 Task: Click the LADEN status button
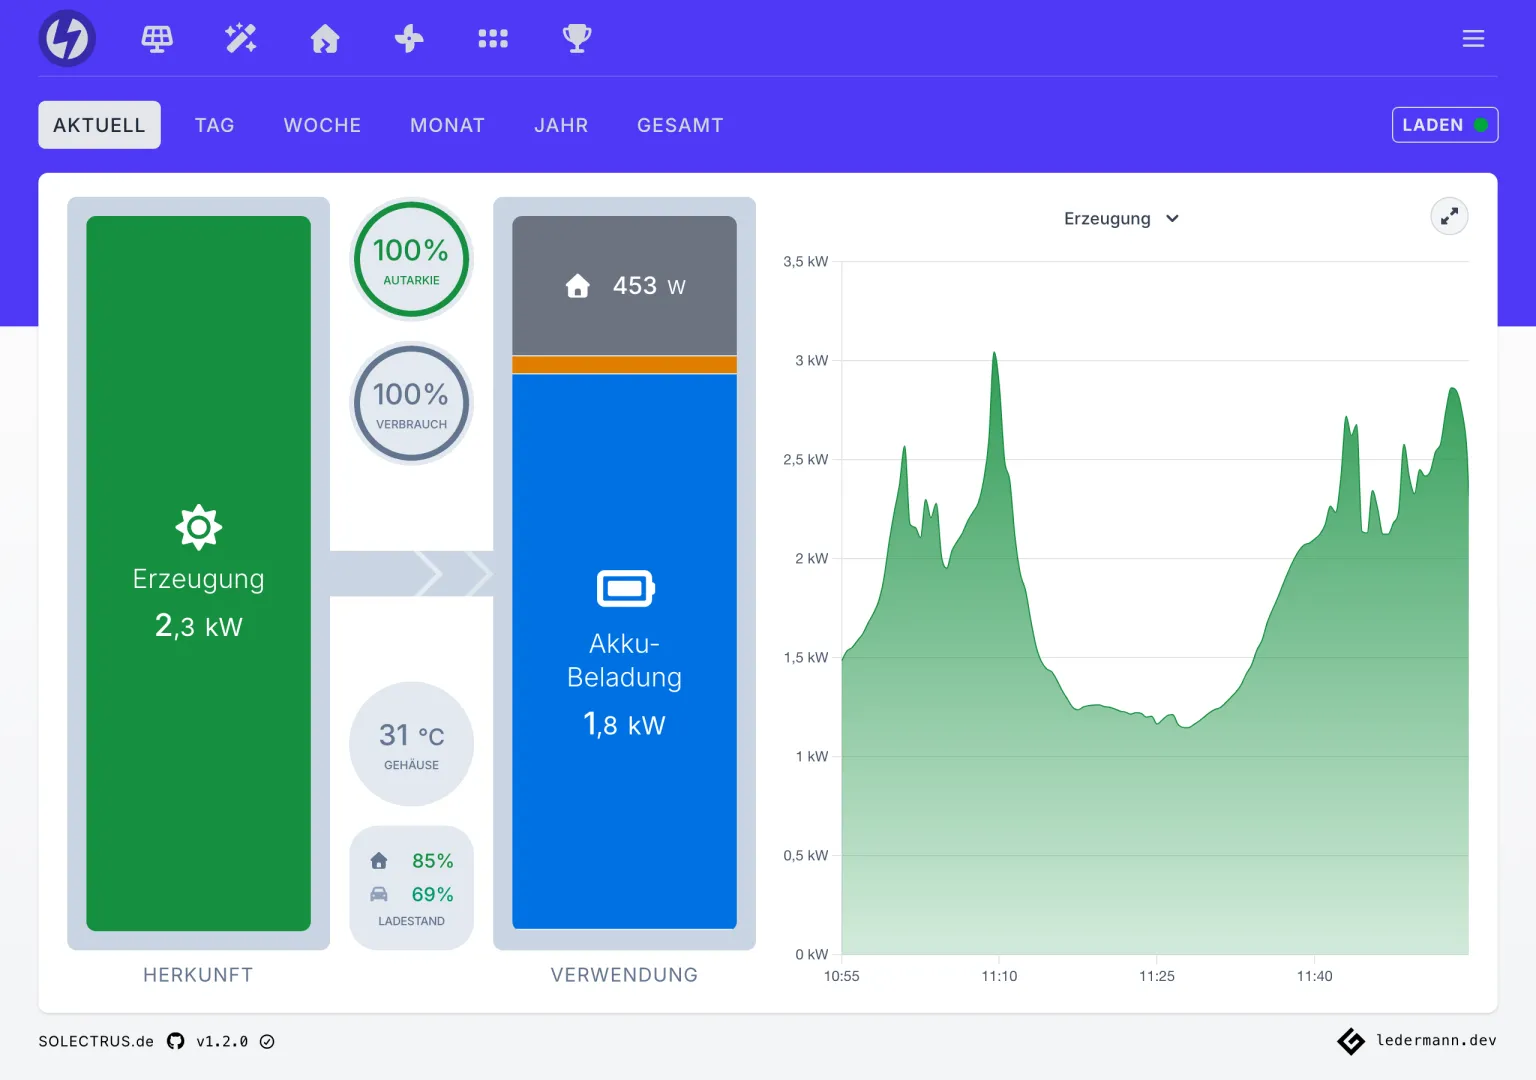coord(1445,125)
